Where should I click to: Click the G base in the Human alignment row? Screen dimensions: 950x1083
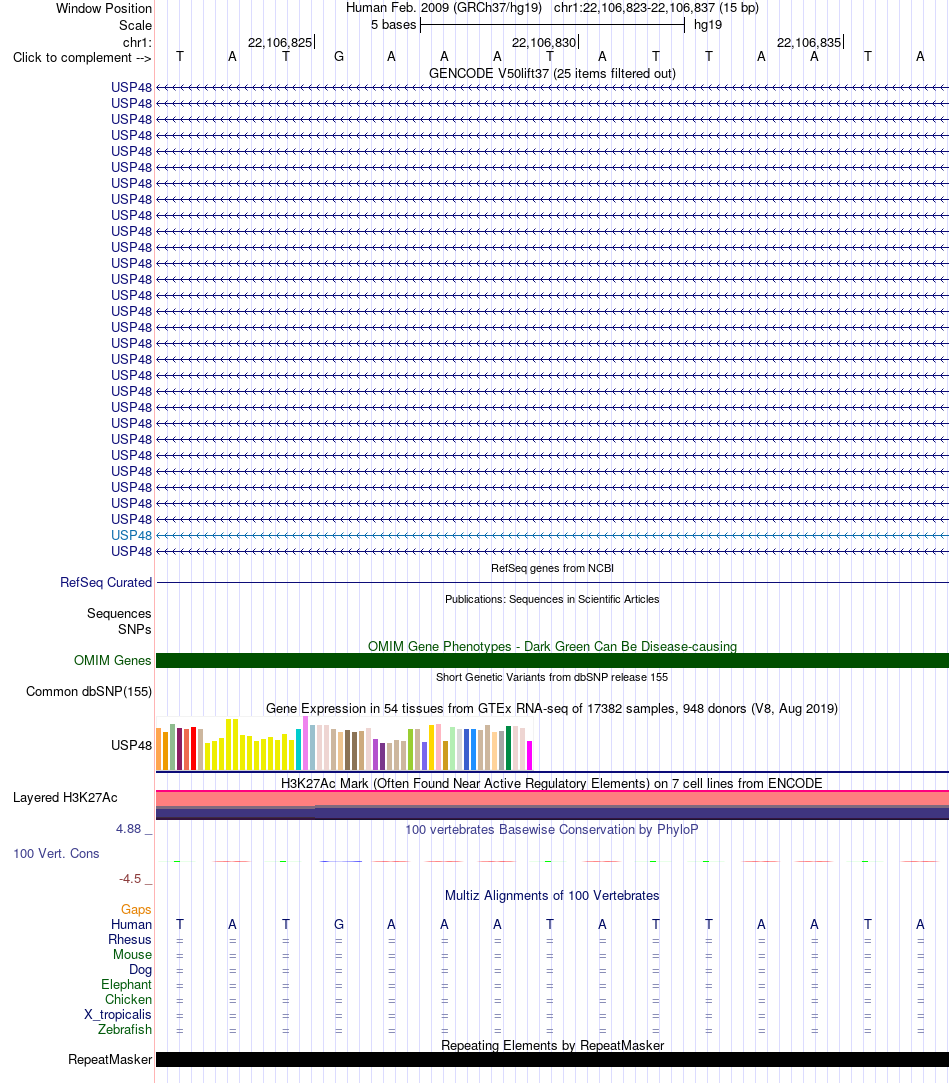click(x=339, y=924)
